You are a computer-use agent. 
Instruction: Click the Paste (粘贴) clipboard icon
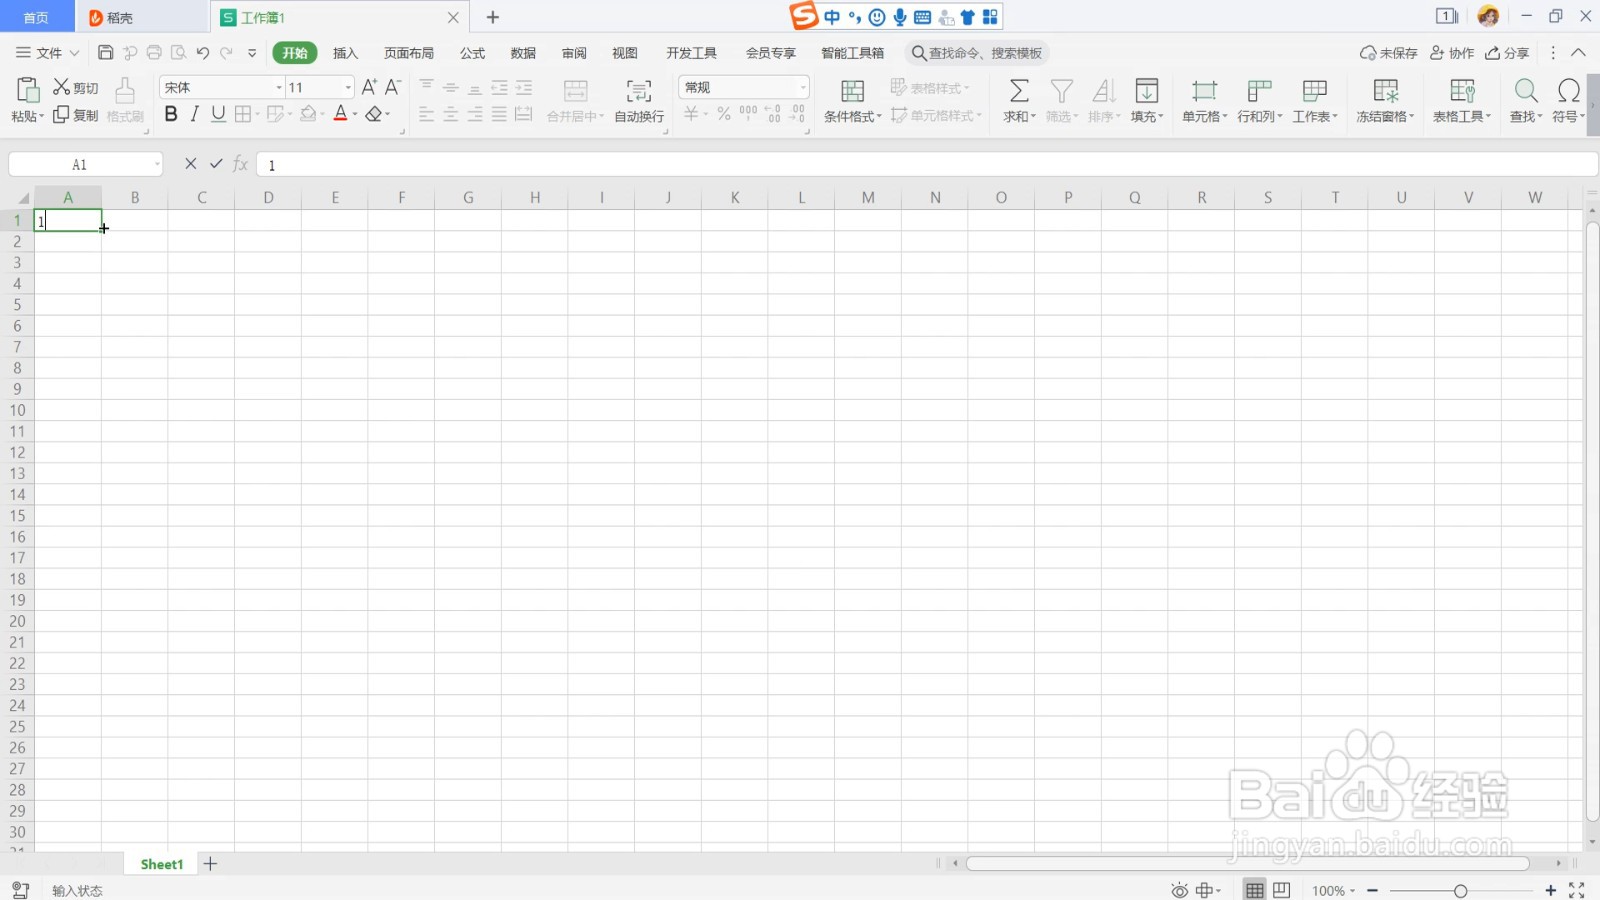[28, 90]
